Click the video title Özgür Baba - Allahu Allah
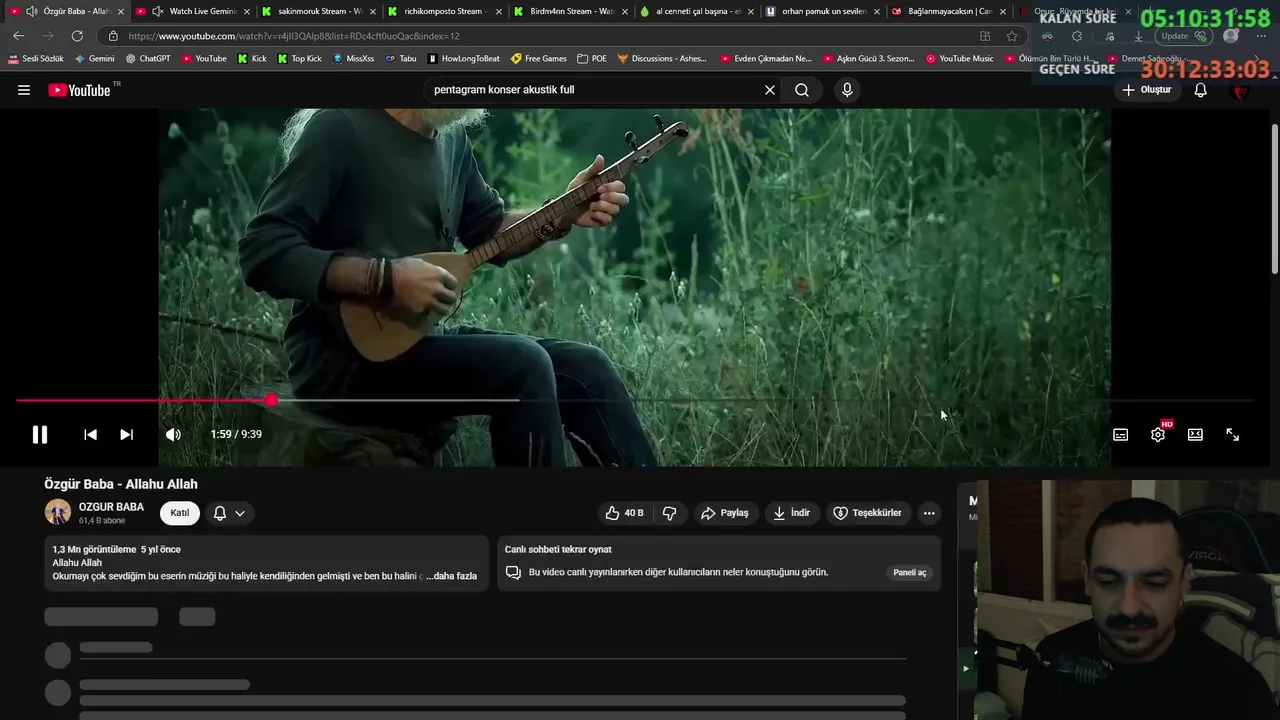Screen dimensions: 1280x720 point(121,484)
